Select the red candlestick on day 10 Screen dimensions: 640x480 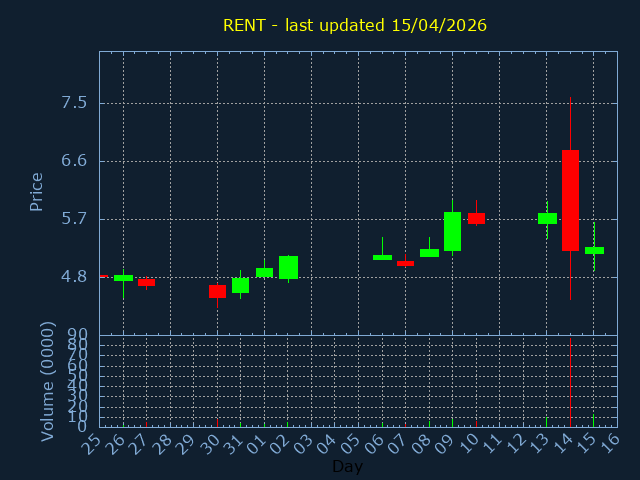point(476,218)
